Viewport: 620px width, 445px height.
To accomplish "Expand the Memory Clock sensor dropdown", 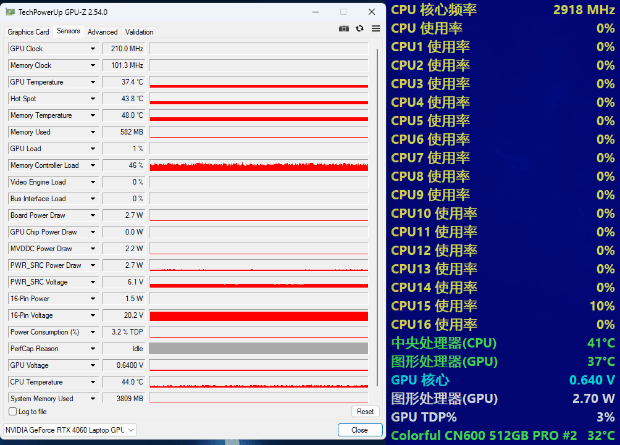I will coord(93,65).
